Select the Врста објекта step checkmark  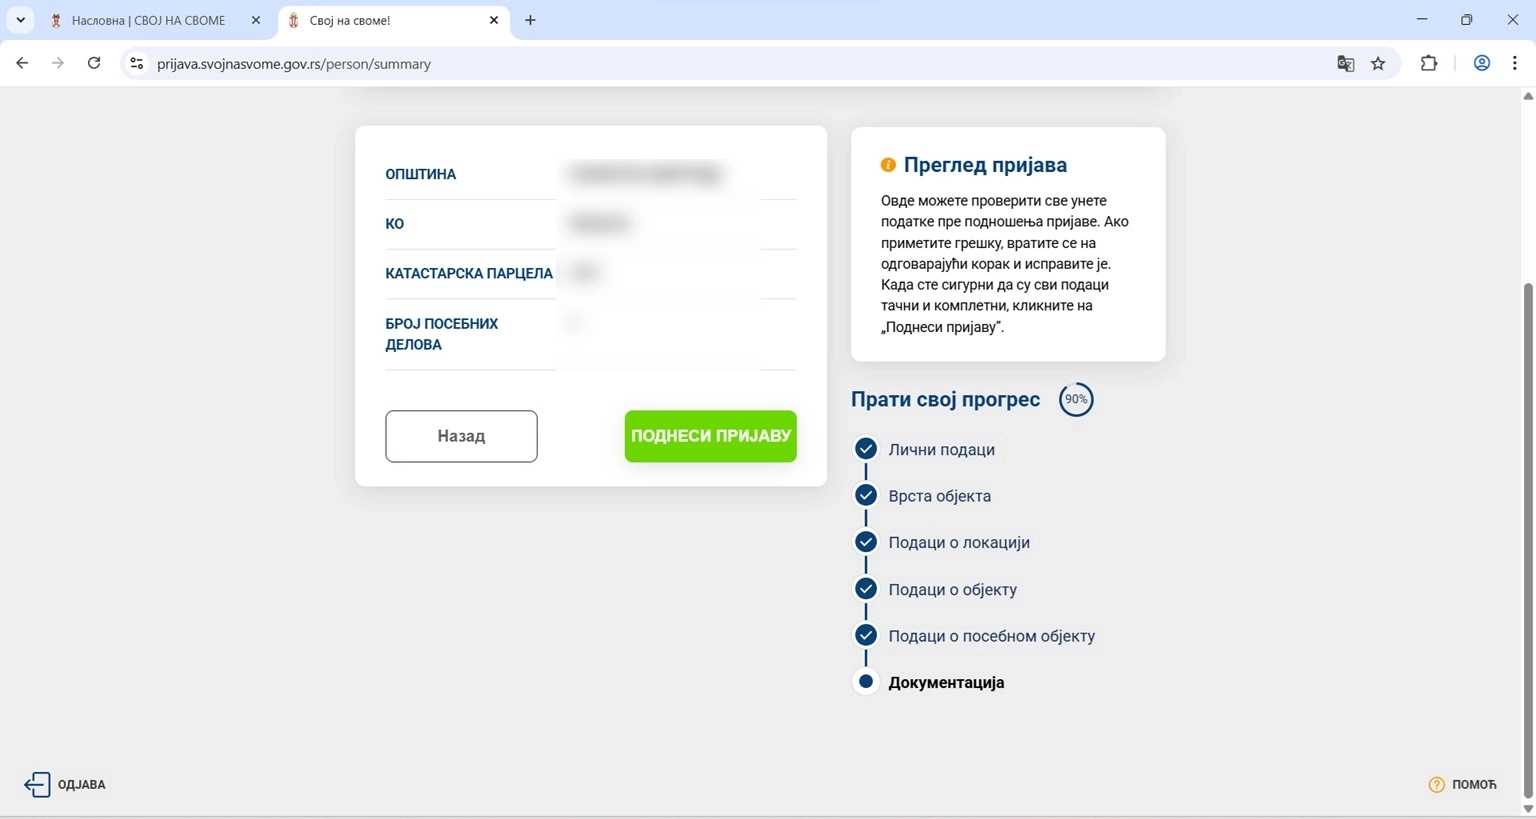tap(866, 495)
